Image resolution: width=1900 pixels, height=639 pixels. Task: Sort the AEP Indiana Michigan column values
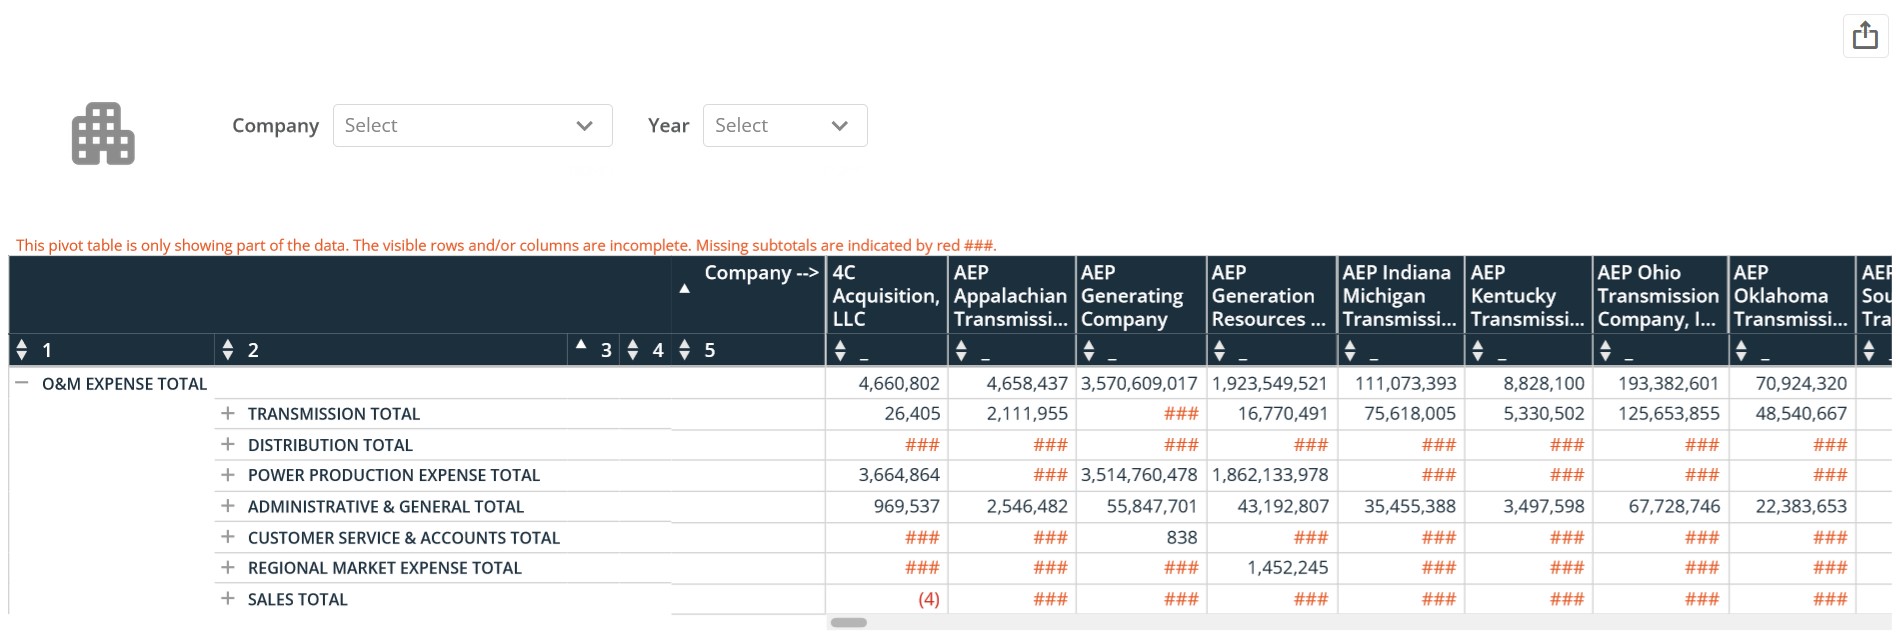[x=1350, y=350]
